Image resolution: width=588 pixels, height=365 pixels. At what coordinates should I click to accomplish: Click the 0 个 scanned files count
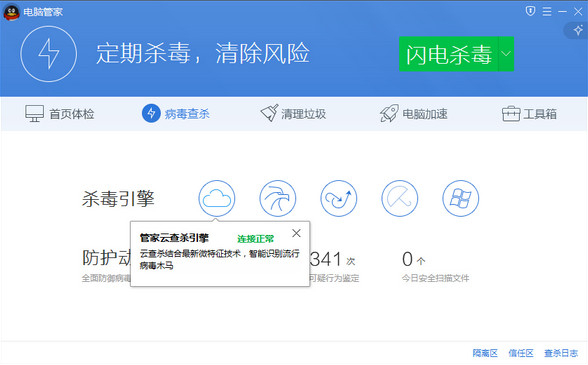coord(414,260)
